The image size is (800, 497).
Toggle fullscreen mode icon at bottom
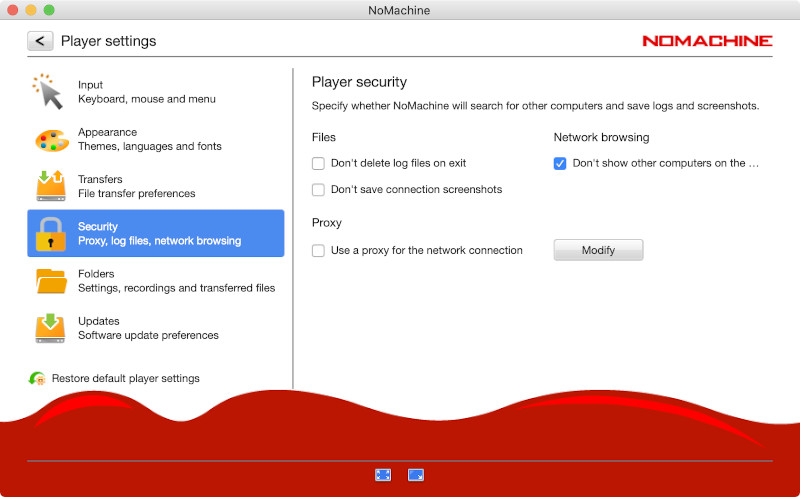(383, 475)
